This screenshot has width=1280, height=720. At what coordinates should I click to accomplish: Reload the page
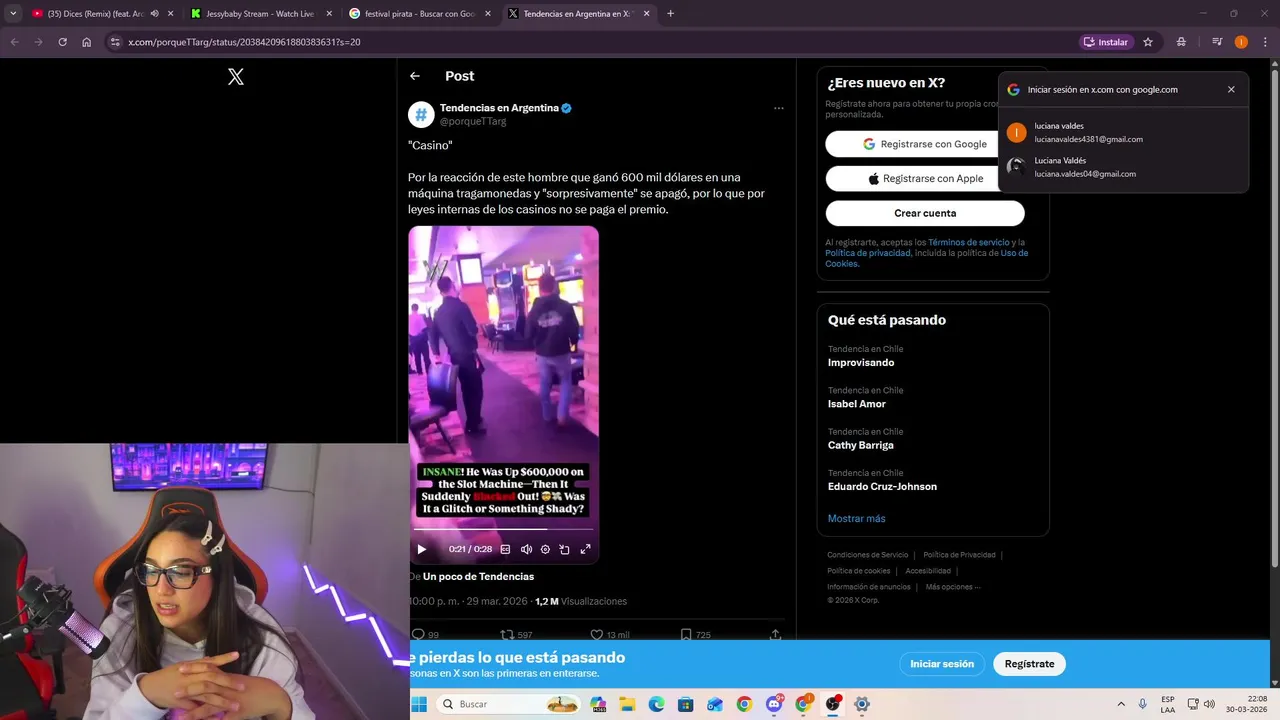pos(62,42)
